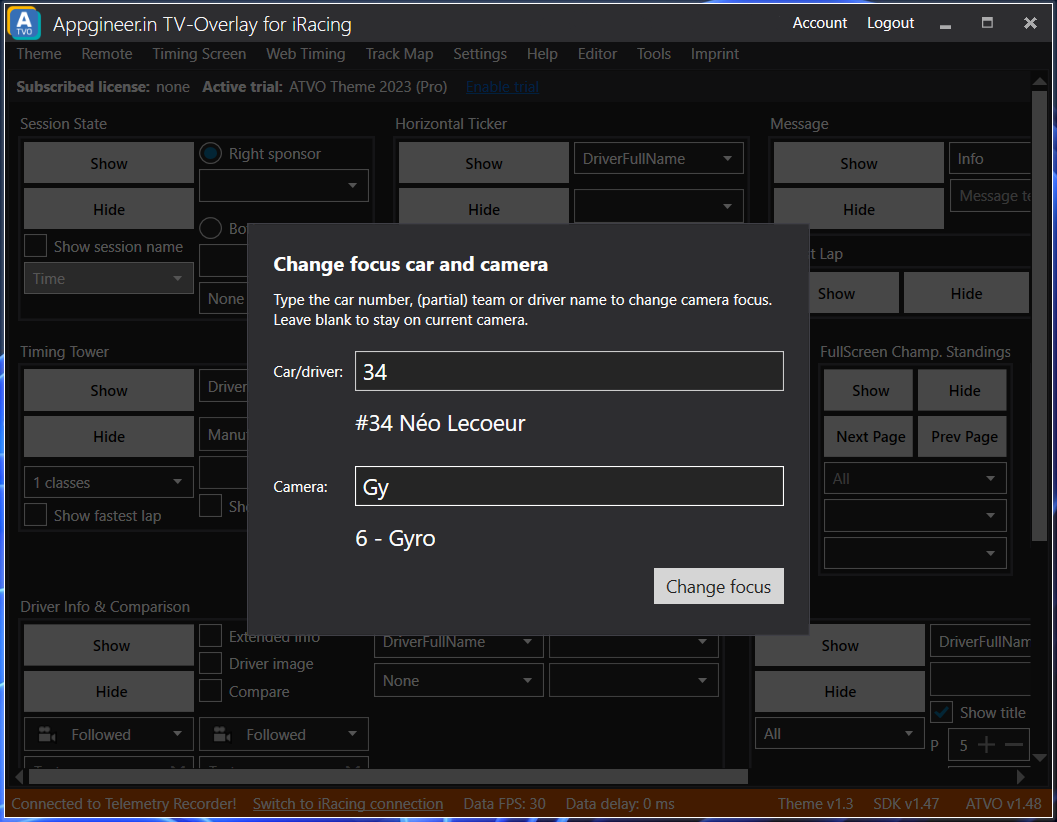This screenshot has width=1057, height=822.
Task: Click Switch to iRacing connection link
Action: click(x=348, y=804)
